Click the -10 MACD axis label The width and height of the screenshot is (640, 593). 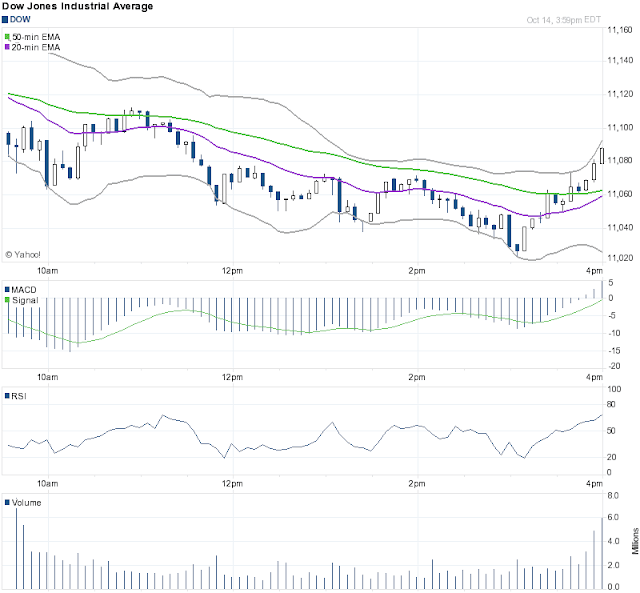tap(614, 333)
